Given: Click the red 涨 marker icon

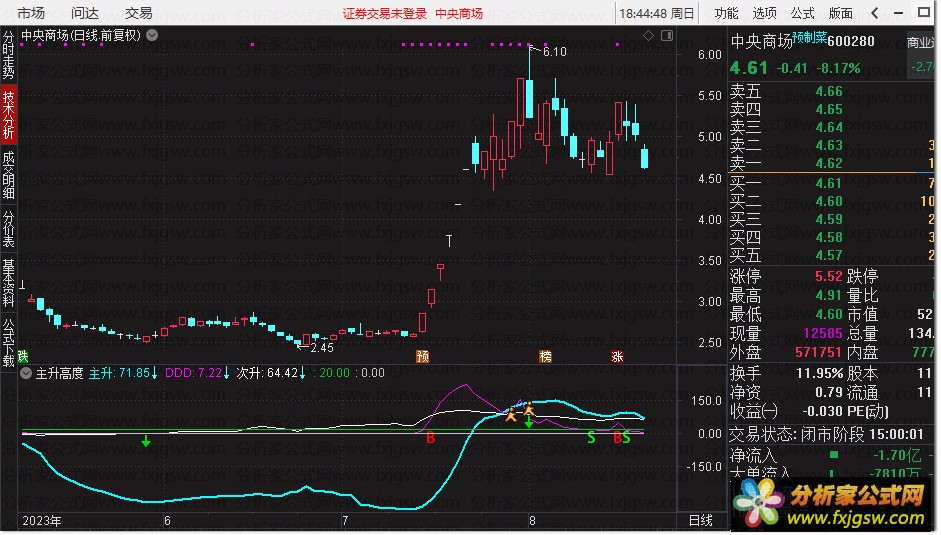Looking at the screenshot, I should [x=617, y=357].
